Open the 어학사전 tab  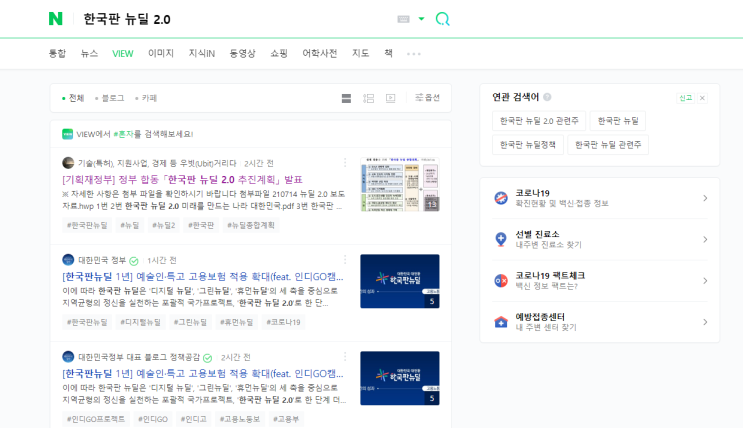[319, 53]
